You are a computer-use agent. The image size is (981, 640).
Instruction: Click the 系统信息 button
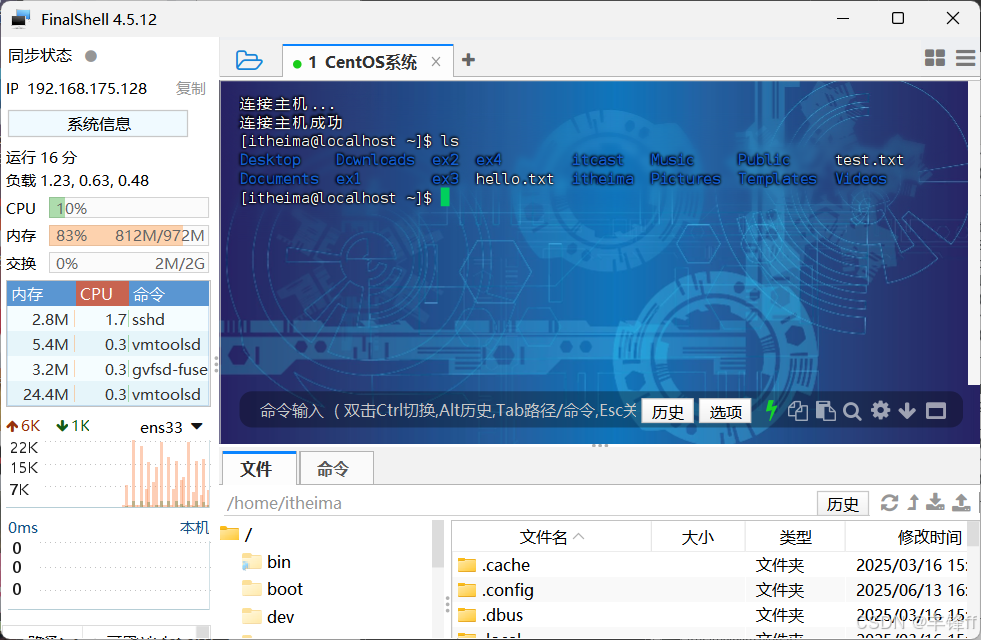[98, 124]
